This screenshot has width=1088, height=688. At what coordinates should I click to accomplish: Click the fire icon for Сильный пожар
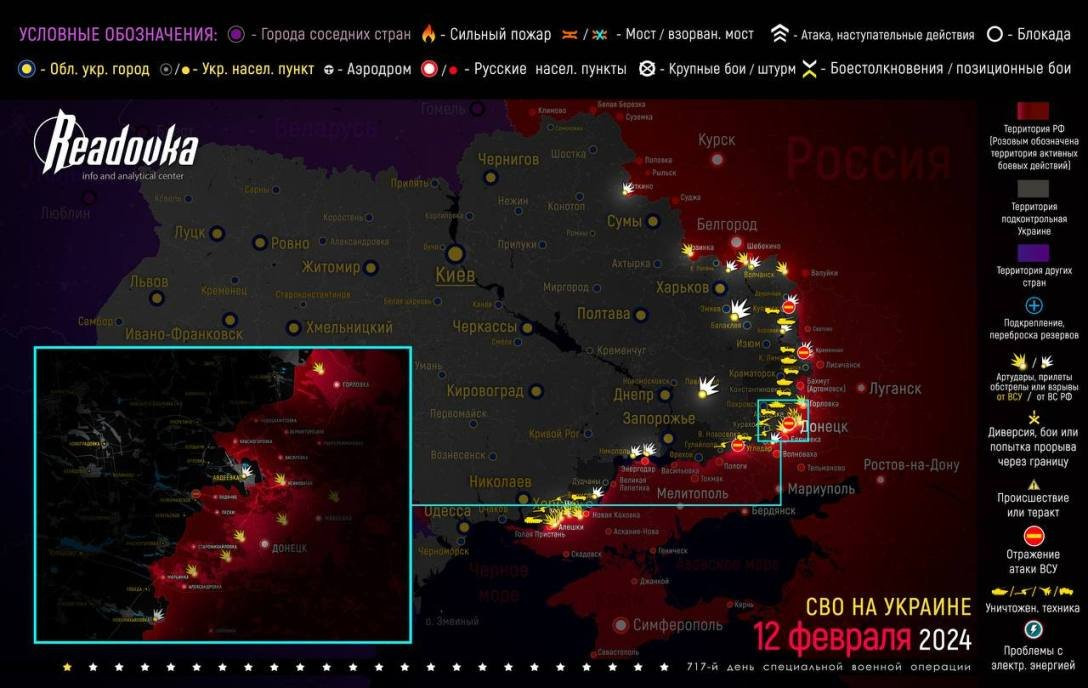[x=430, y=34]
